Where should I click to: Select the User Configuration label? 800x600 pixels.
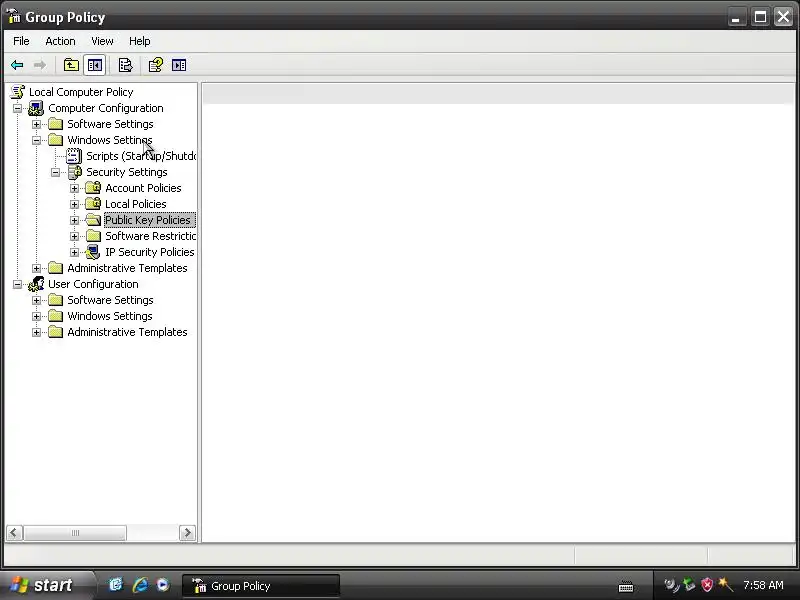pyautogui.click(x=93, y=284)
